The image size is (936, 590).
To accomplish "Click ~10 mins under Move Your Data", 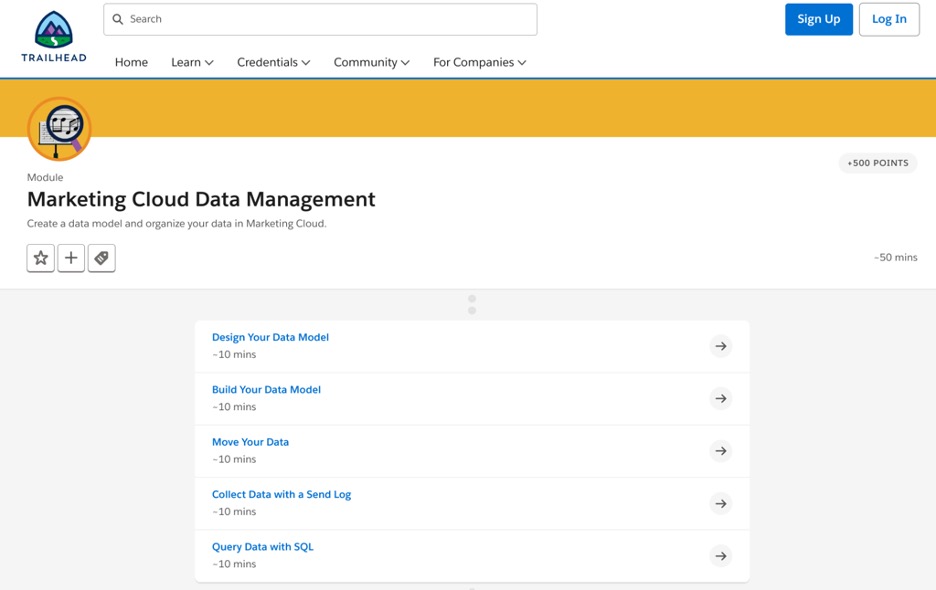I will (x=234, y=459).
